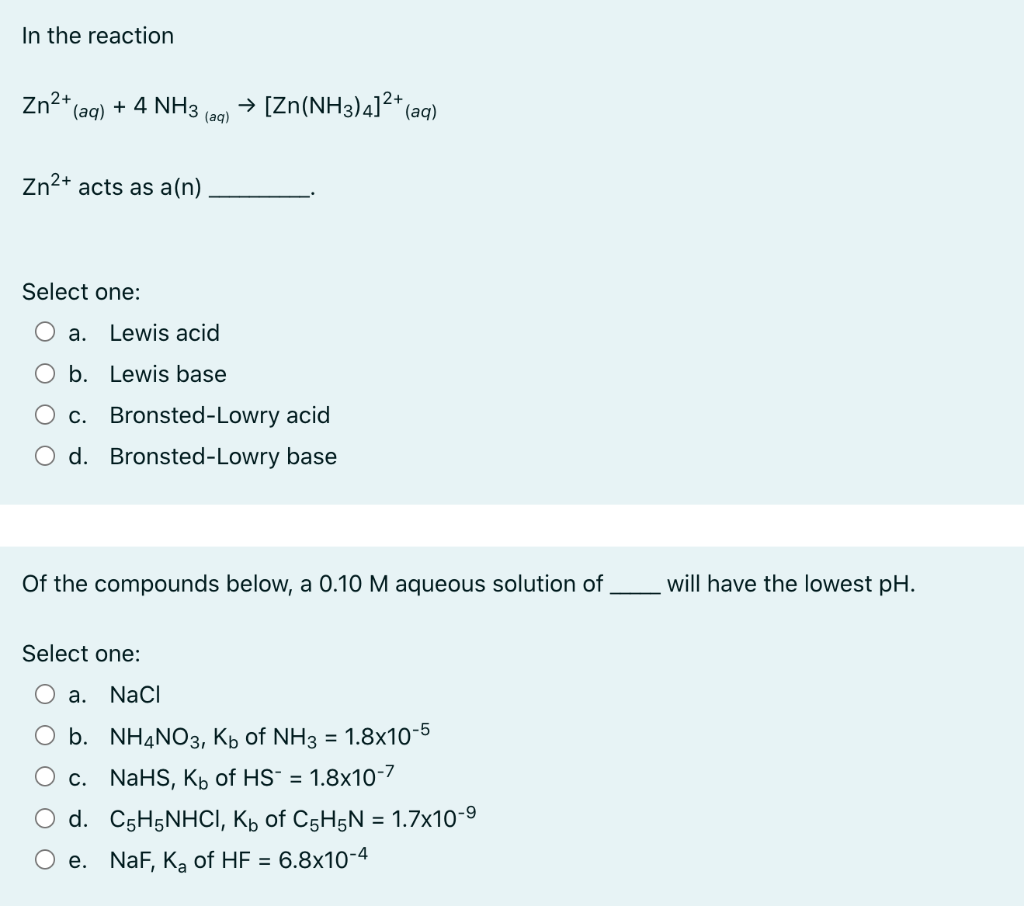Choose the 'Bronsted-Lowry acid' option
The image size is (1024, 906).
[45, 415]
